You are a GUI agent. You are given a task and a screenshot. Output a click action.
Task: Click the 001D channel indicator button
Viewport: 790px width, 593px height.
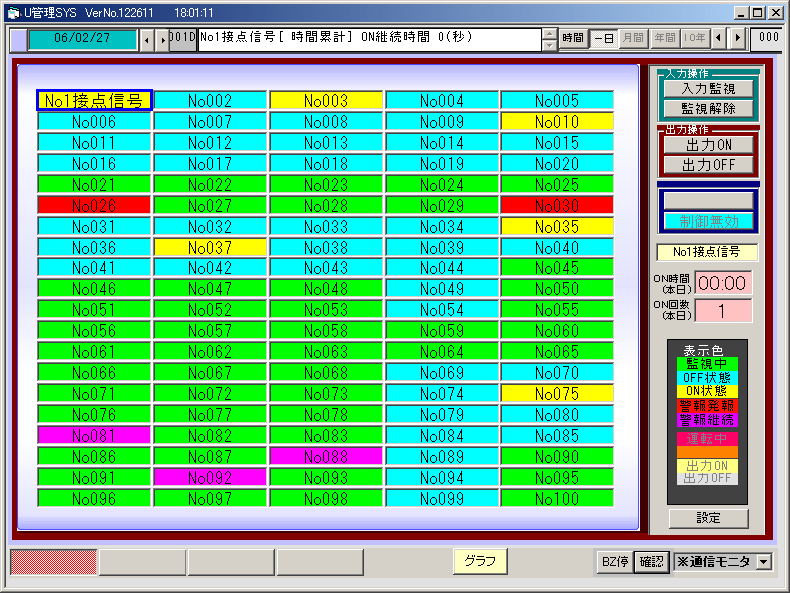coord(182,38)
